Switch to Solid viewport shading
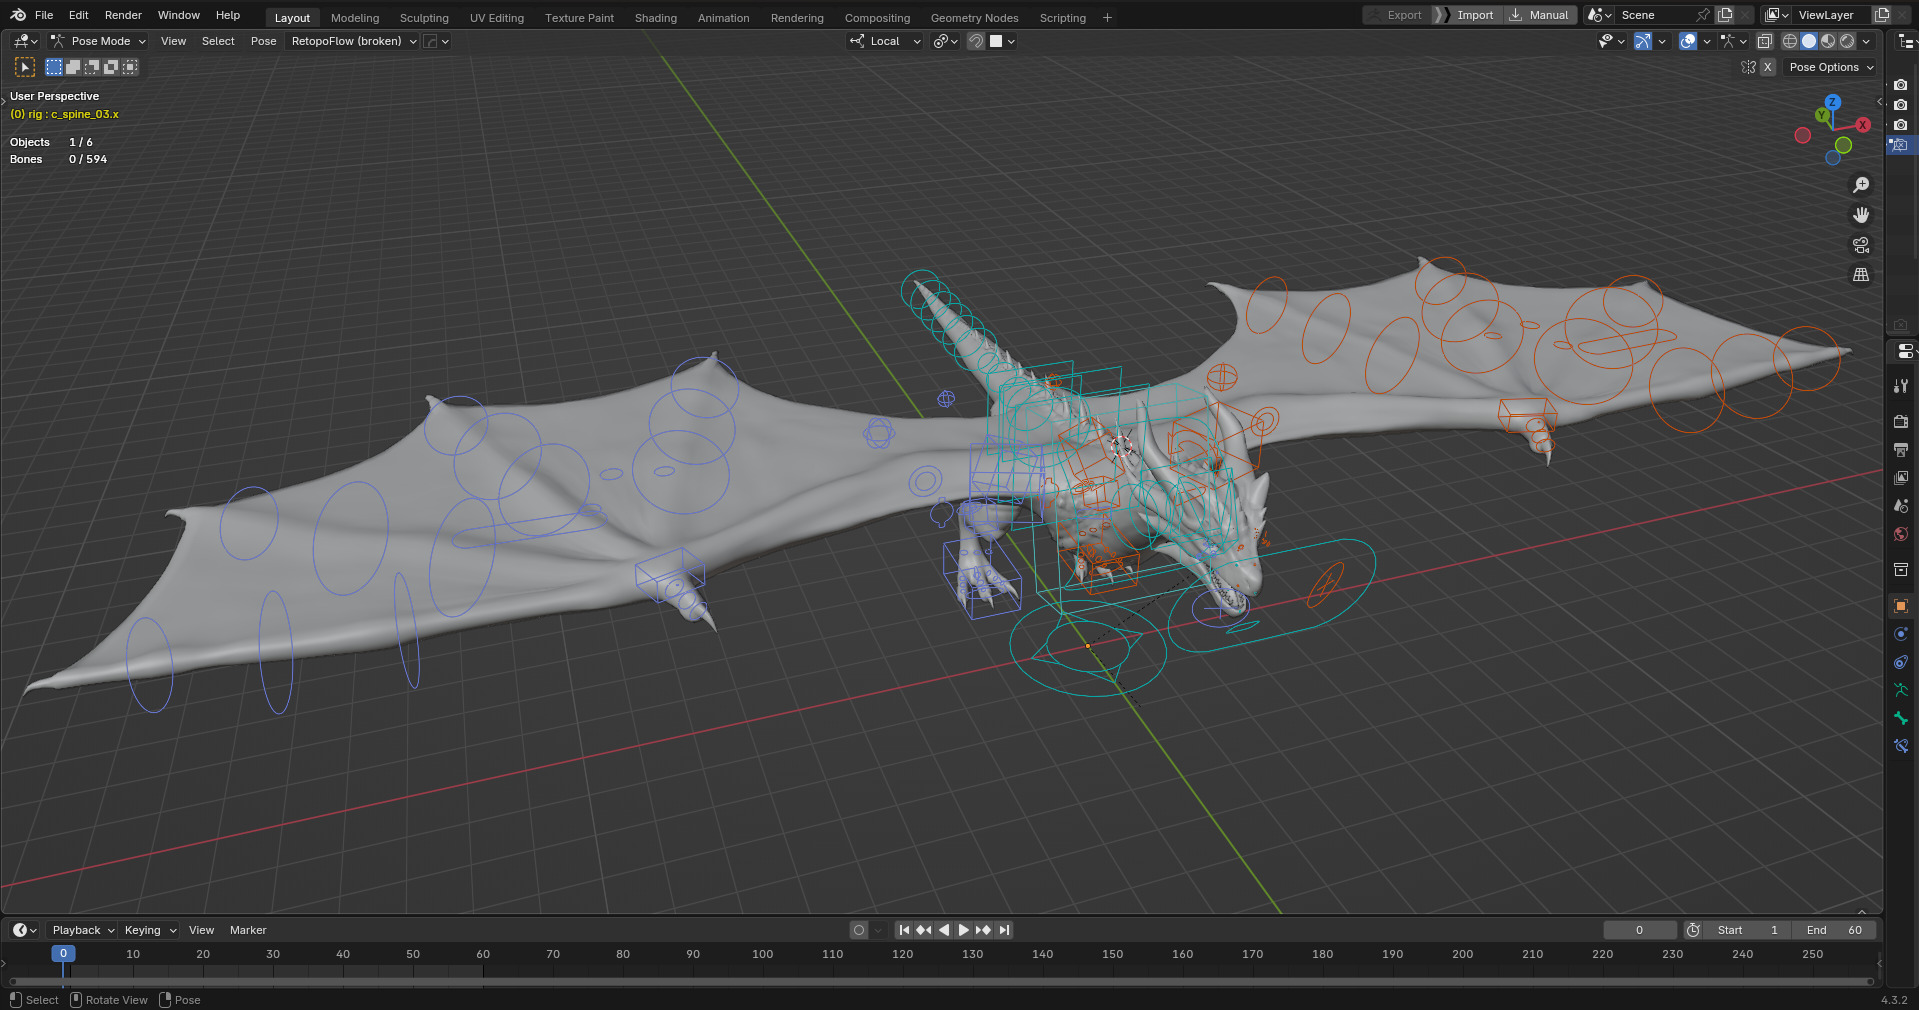1919x1010 pixels. pyautogui.click(x=1809, y=41)
